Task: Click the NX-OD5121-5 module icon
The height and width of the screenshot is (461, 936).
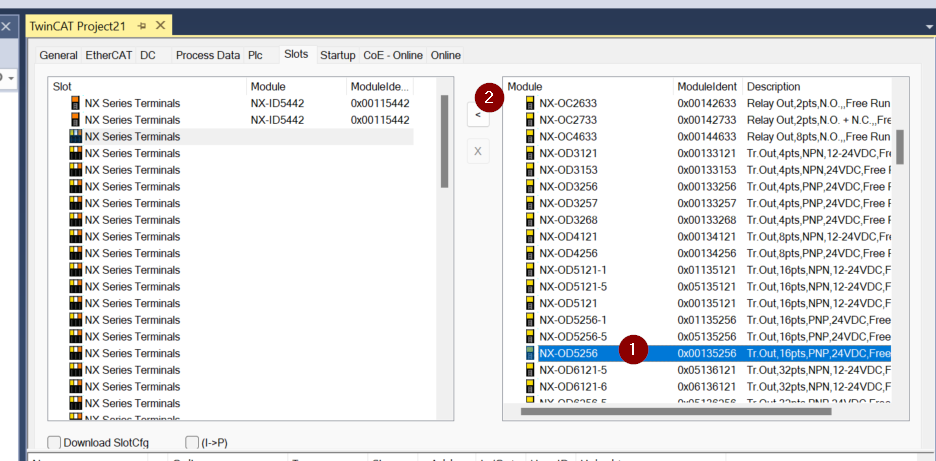Action: [529, 287]
